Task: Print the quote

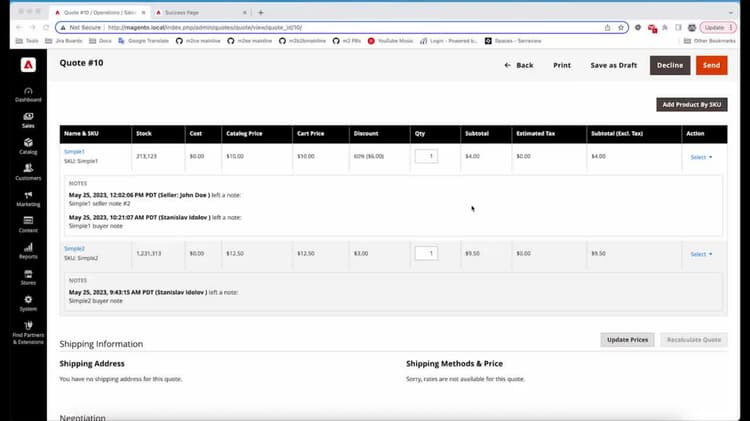Action: (562, 65)
